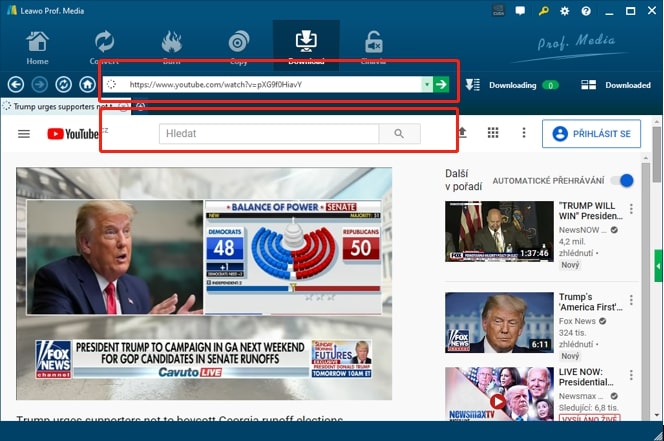Open the DRM removal module
Viewport: 664px width, 441px height.
[x=374, y=47]
